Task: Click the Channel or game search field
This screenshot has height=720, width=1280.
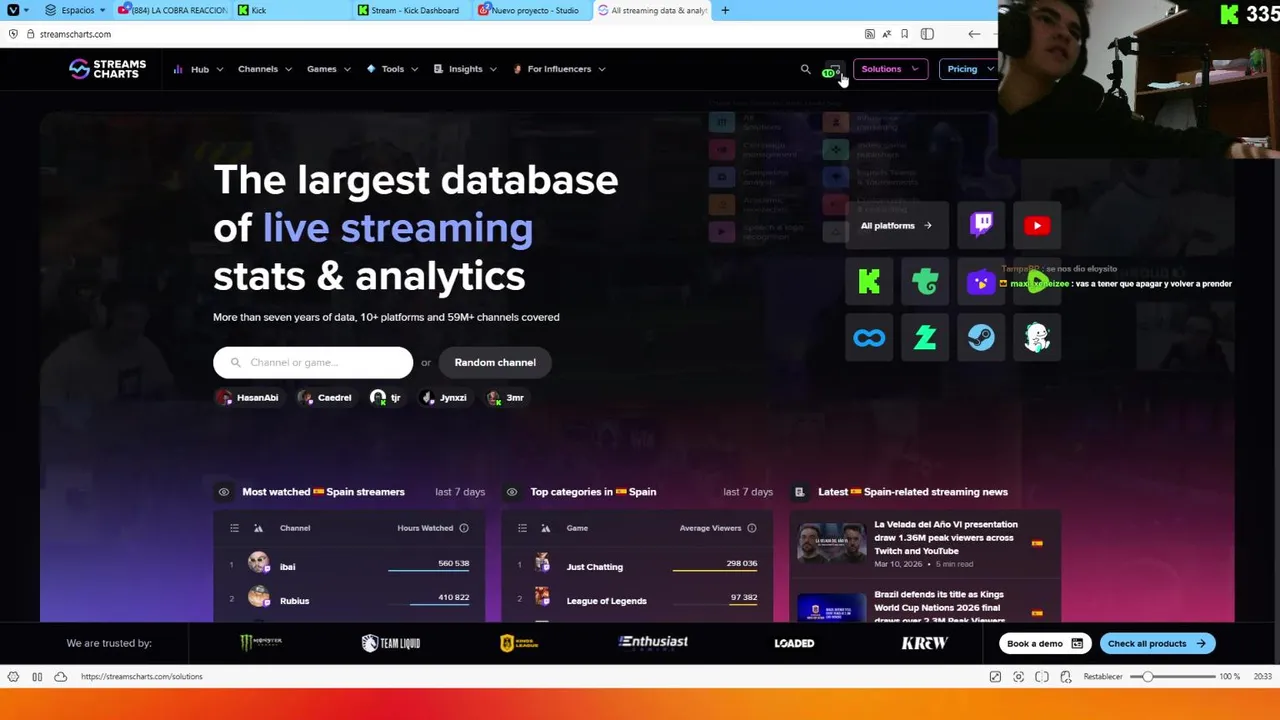Action: coord(313,362)
